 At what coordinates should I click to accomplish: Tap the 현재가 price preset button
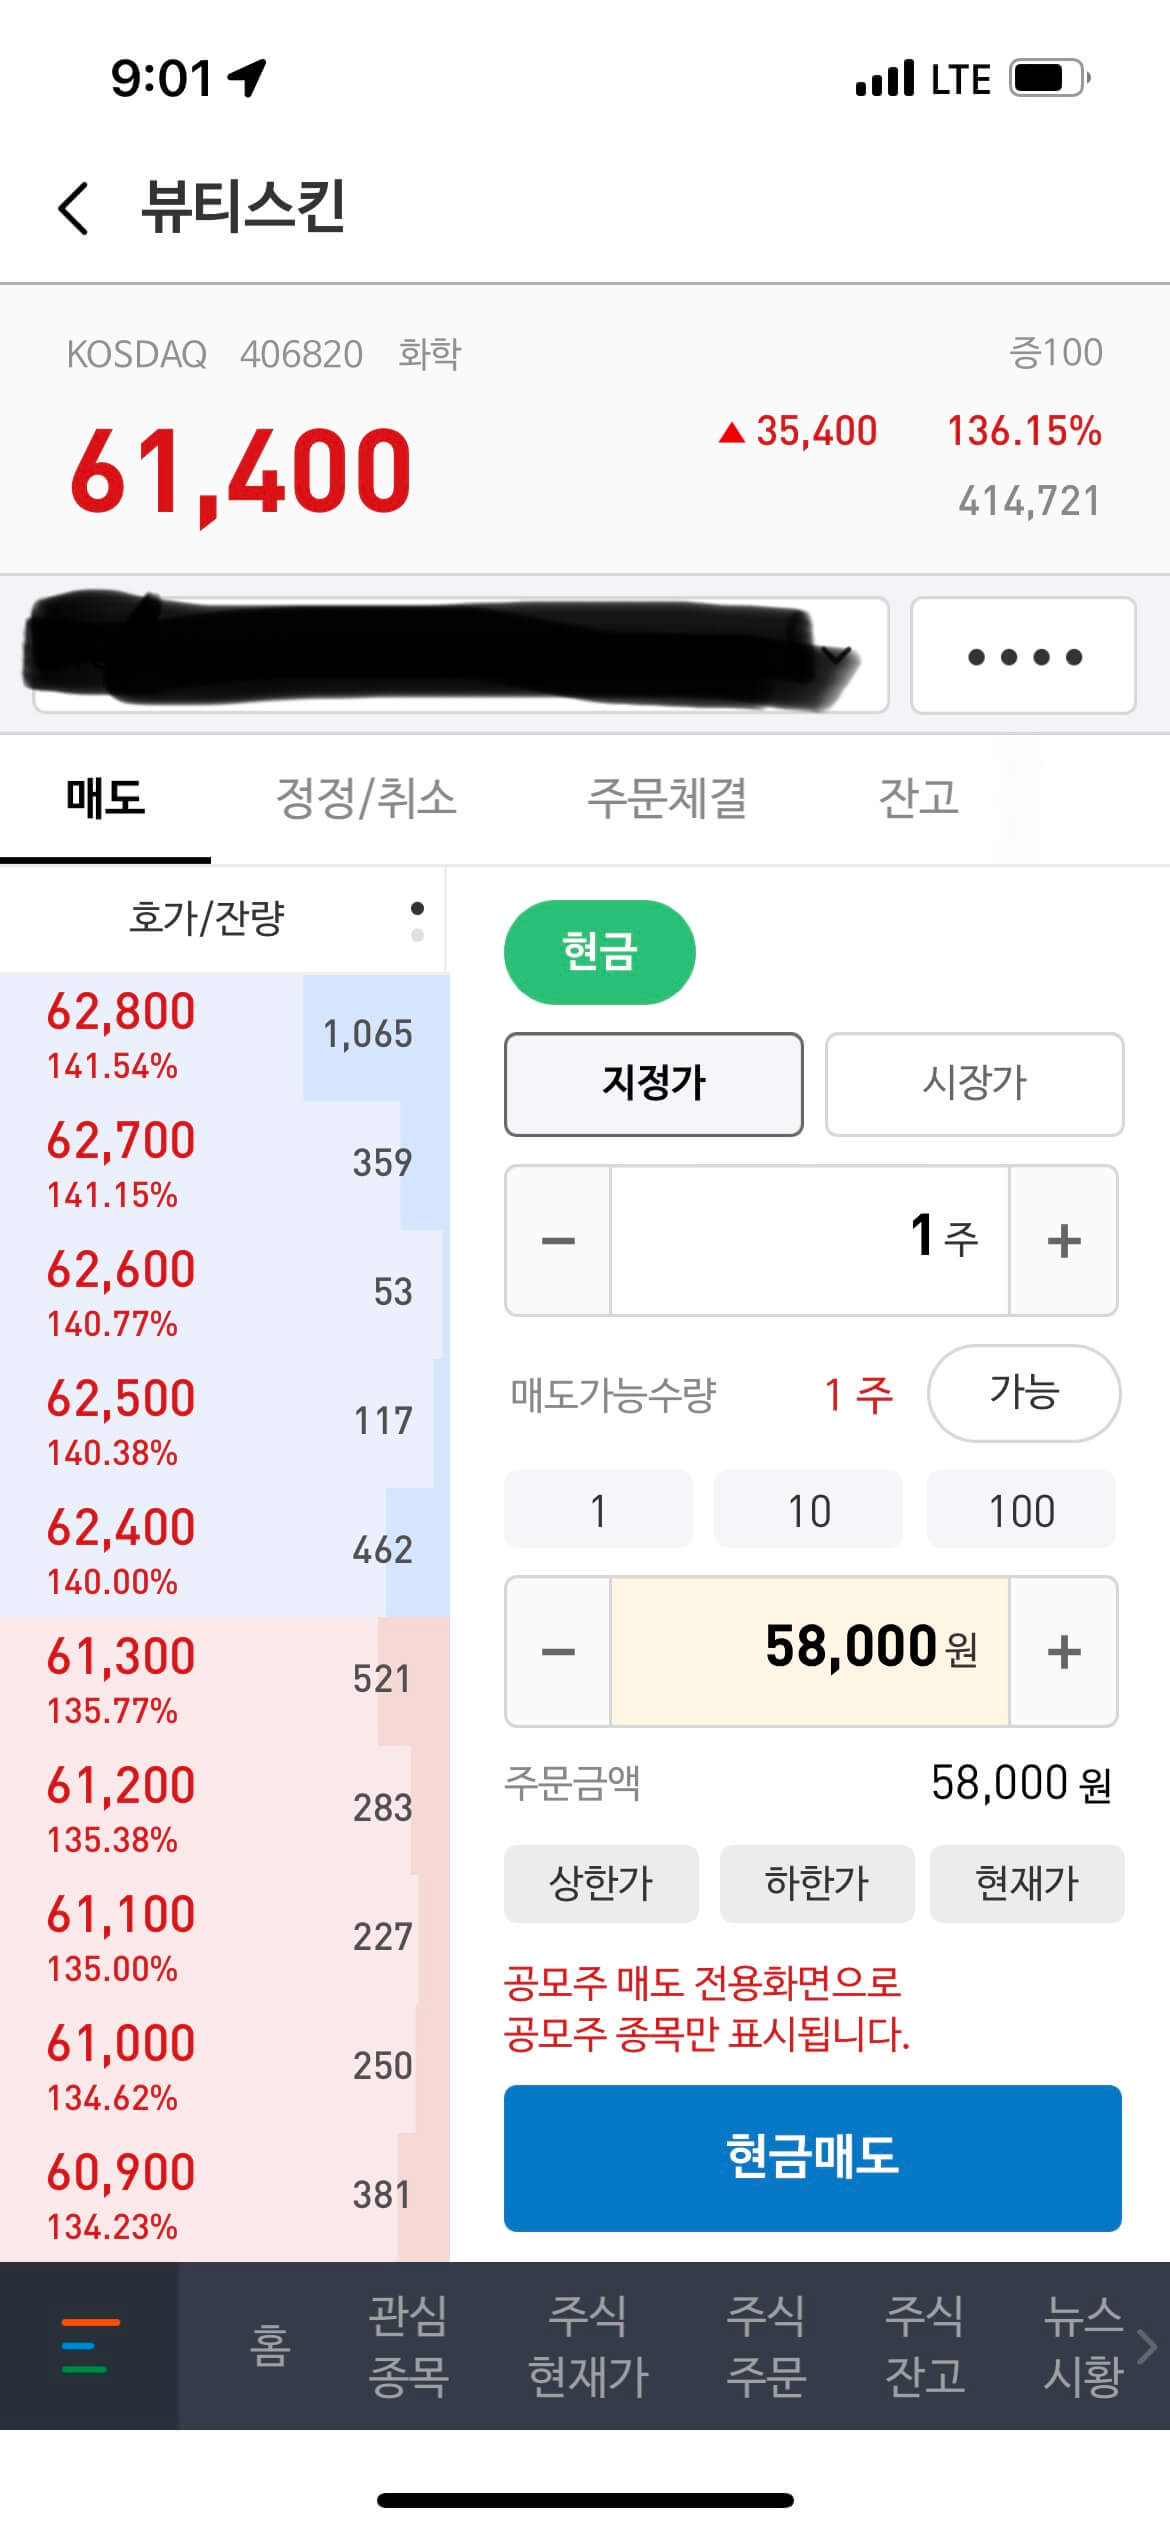click(1027, 1884)
